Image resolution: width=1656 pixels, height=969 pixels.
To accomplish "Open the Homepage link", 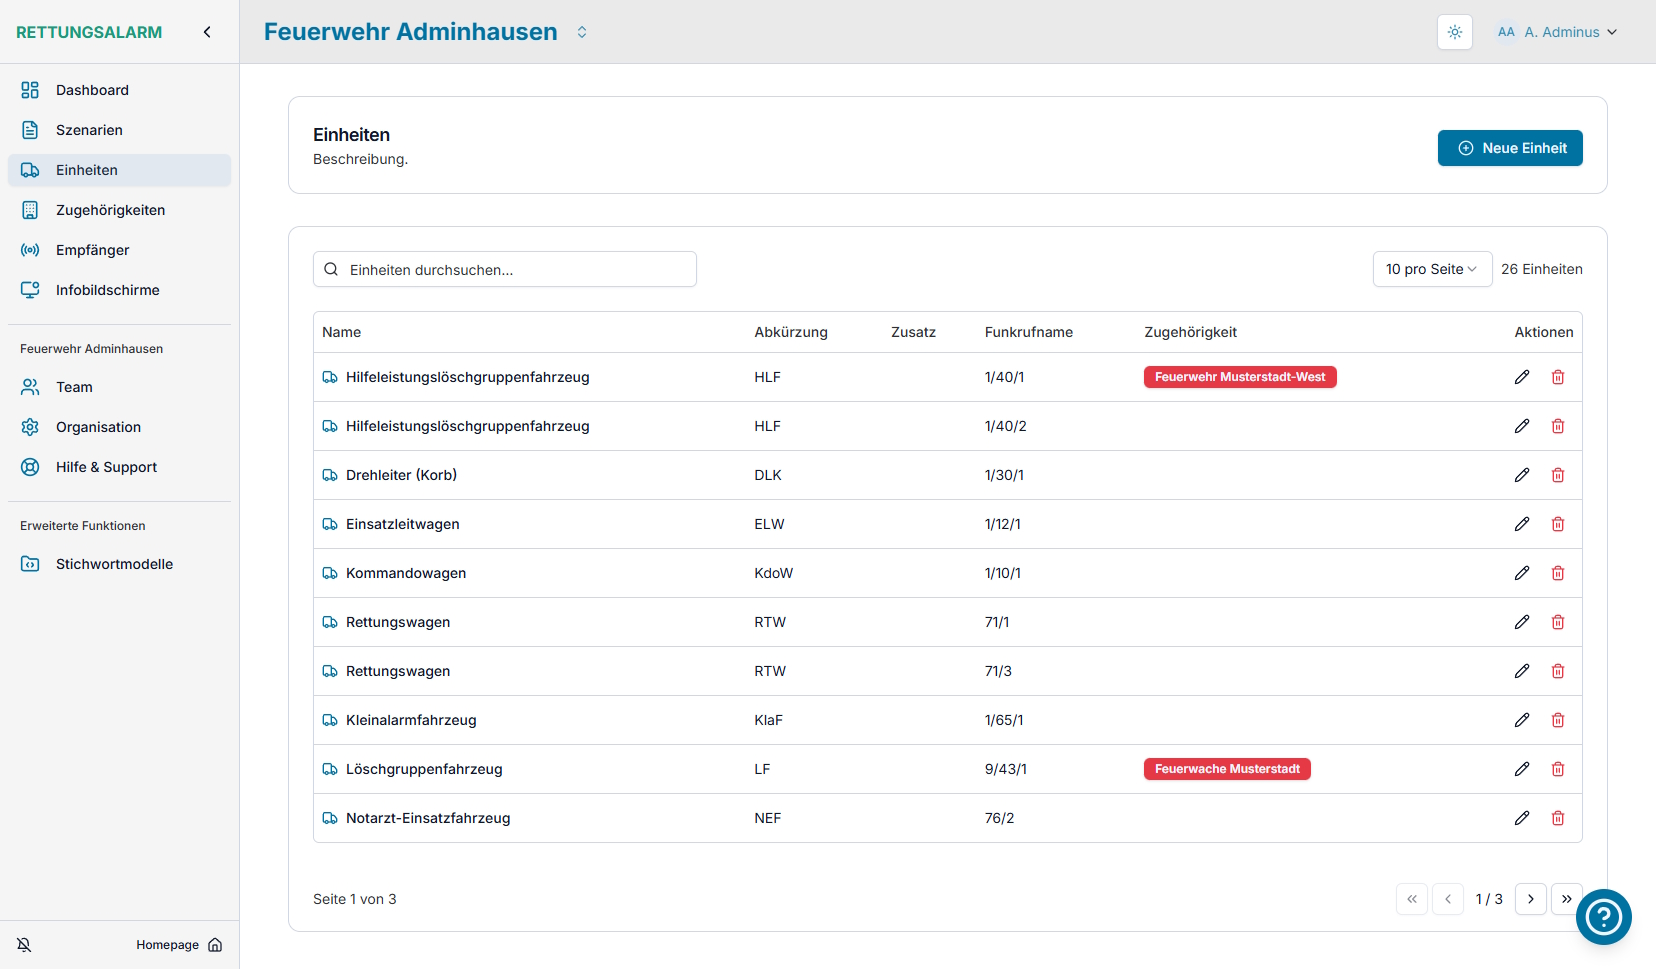I will click(179, 945).
